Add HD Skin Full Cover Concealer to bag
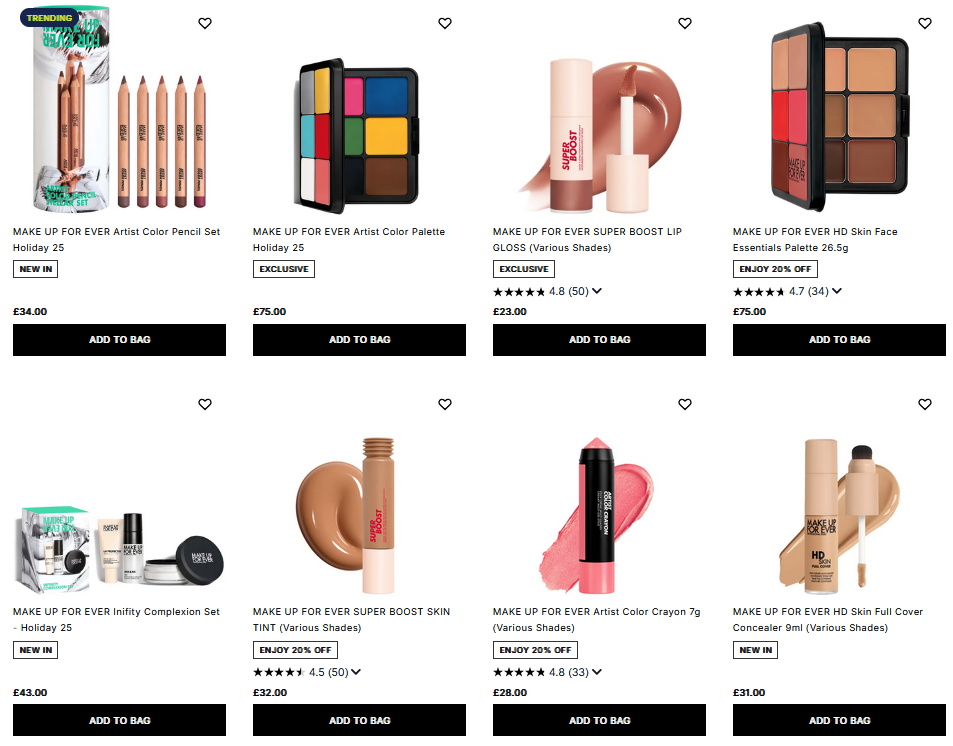This screenshot has width=953, height=746. (839, 720)
